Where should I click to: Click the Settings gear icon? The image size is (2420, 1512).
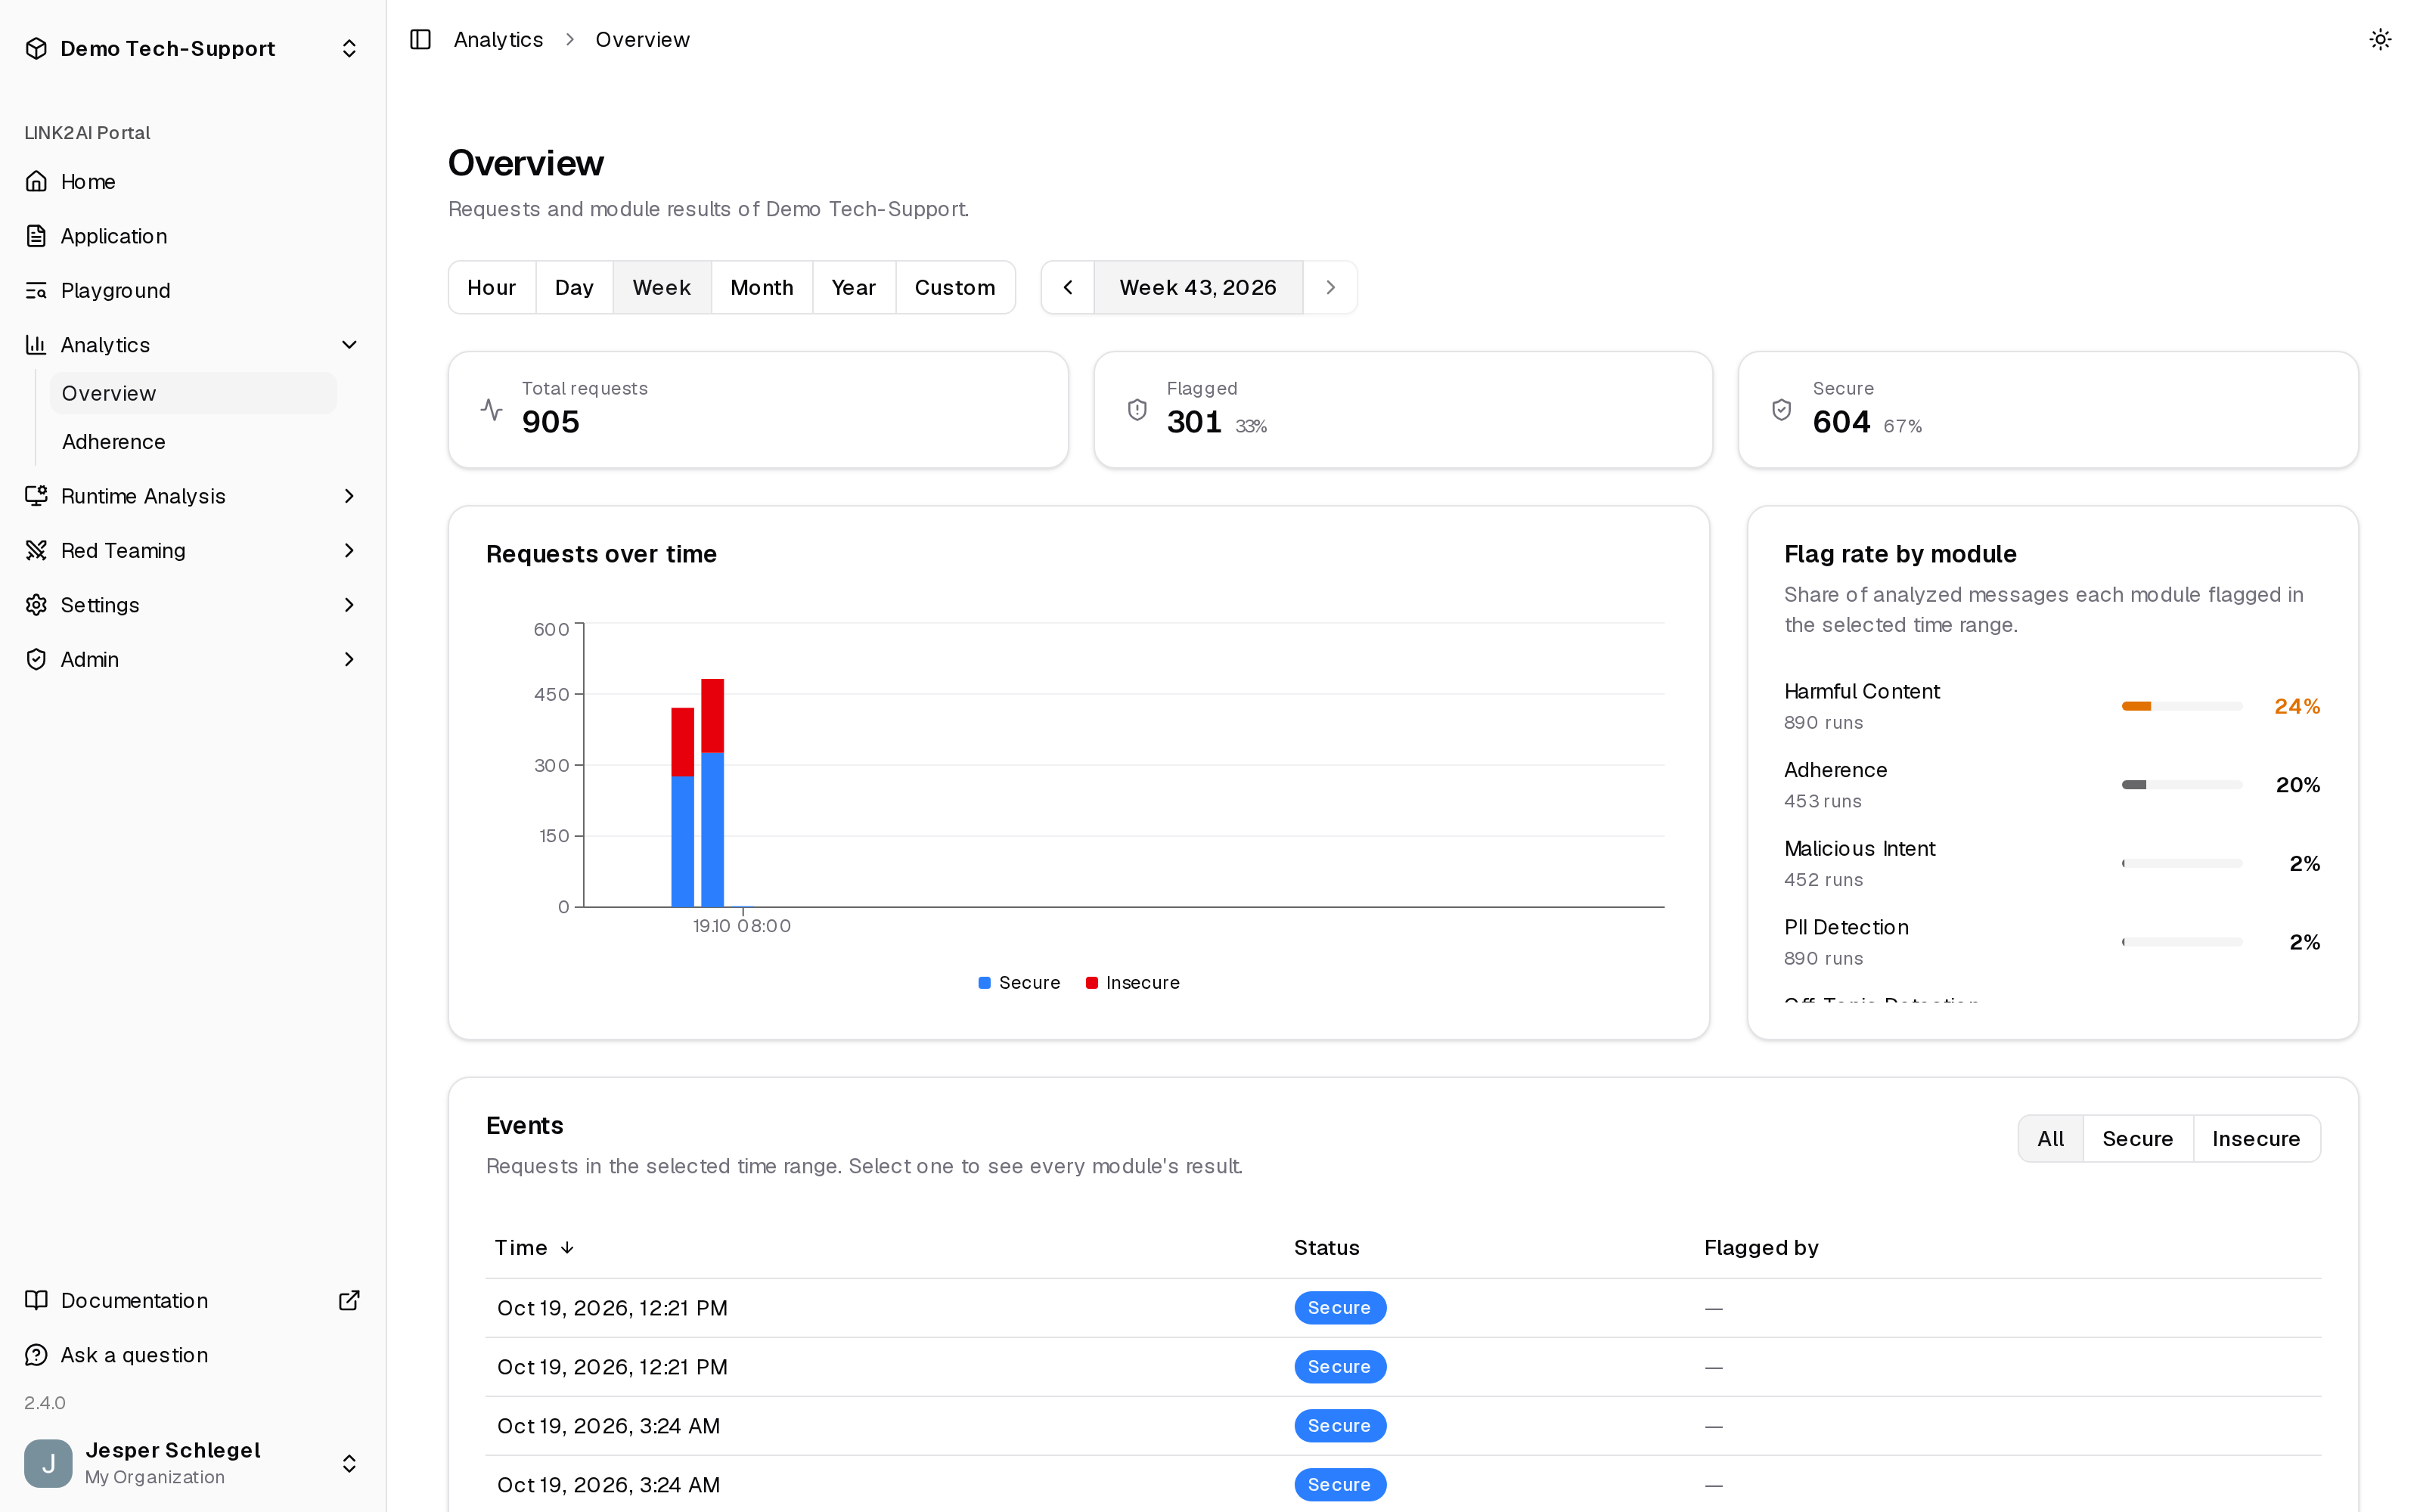coord(36,605)
